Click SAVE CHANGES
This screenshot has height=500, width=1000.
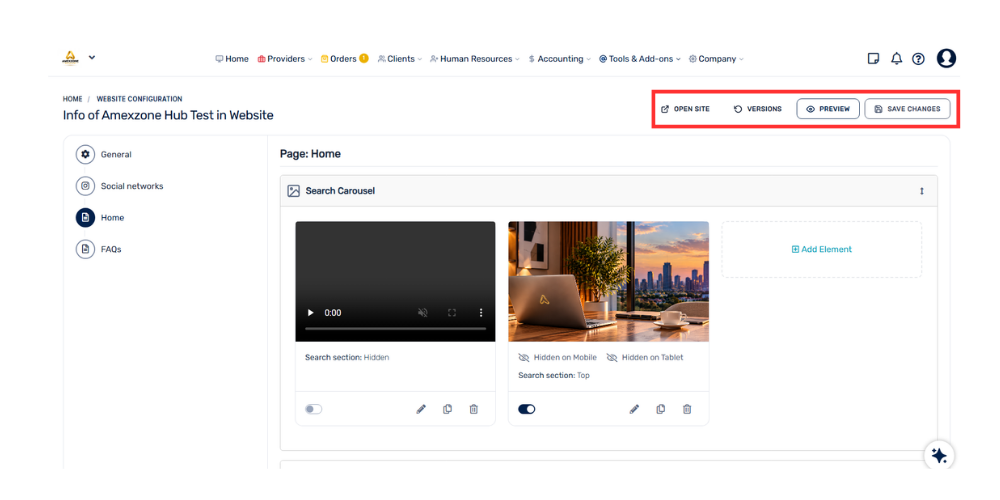907,109
